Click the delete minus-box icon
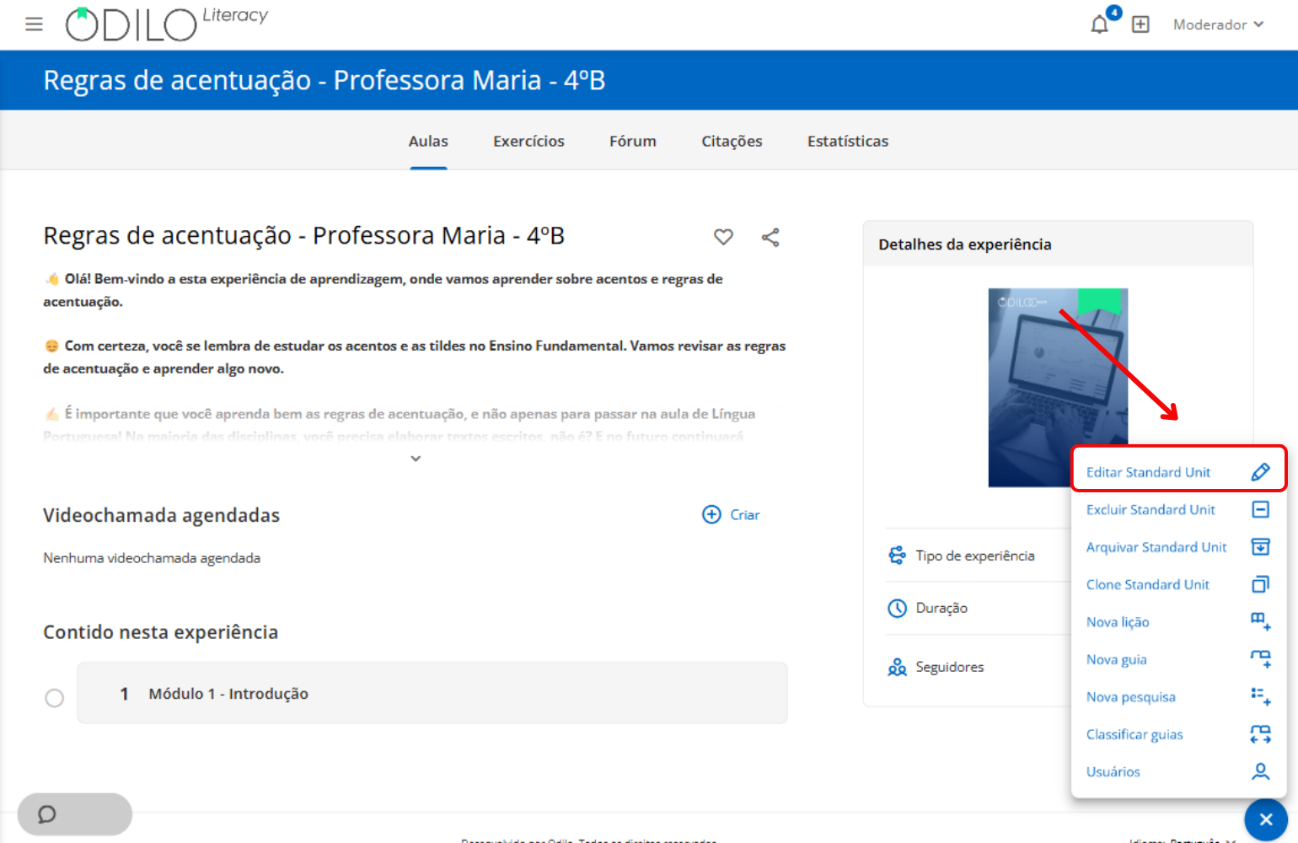The image size is (1298, 843). point(1261,510)
